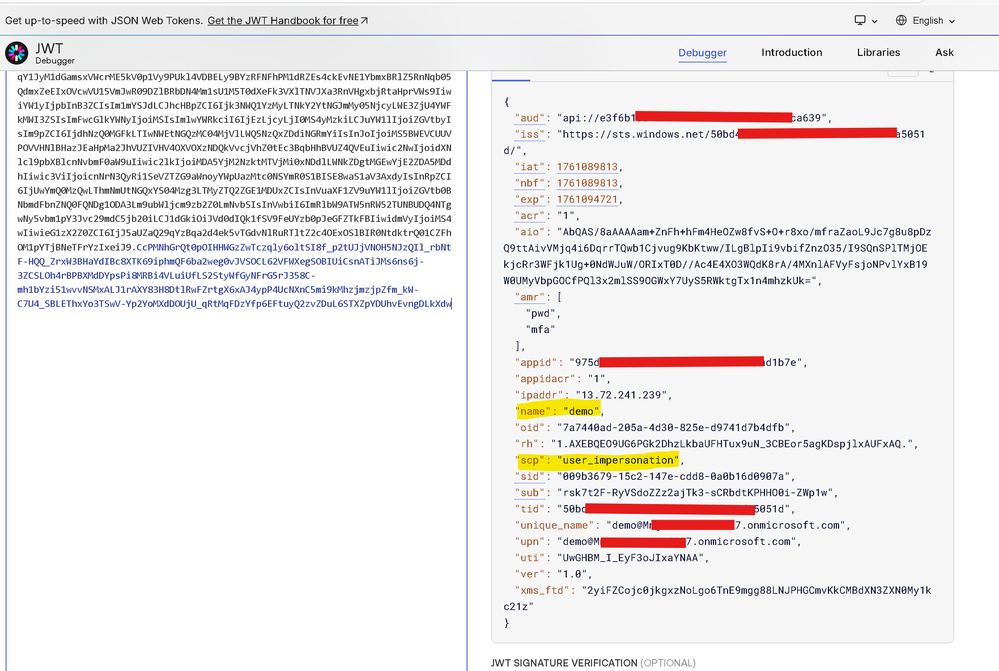This screenshot has height=671, width=999.
Task: Click the "unique_name" claim key
Action: (554, 525)
